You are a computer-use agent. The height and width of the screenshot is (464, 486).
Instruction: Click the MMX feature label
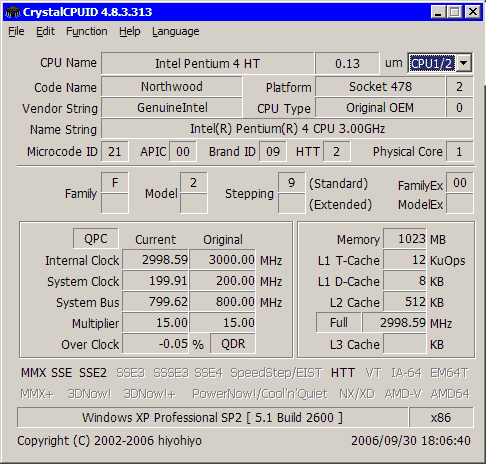[x=33, y=373]
